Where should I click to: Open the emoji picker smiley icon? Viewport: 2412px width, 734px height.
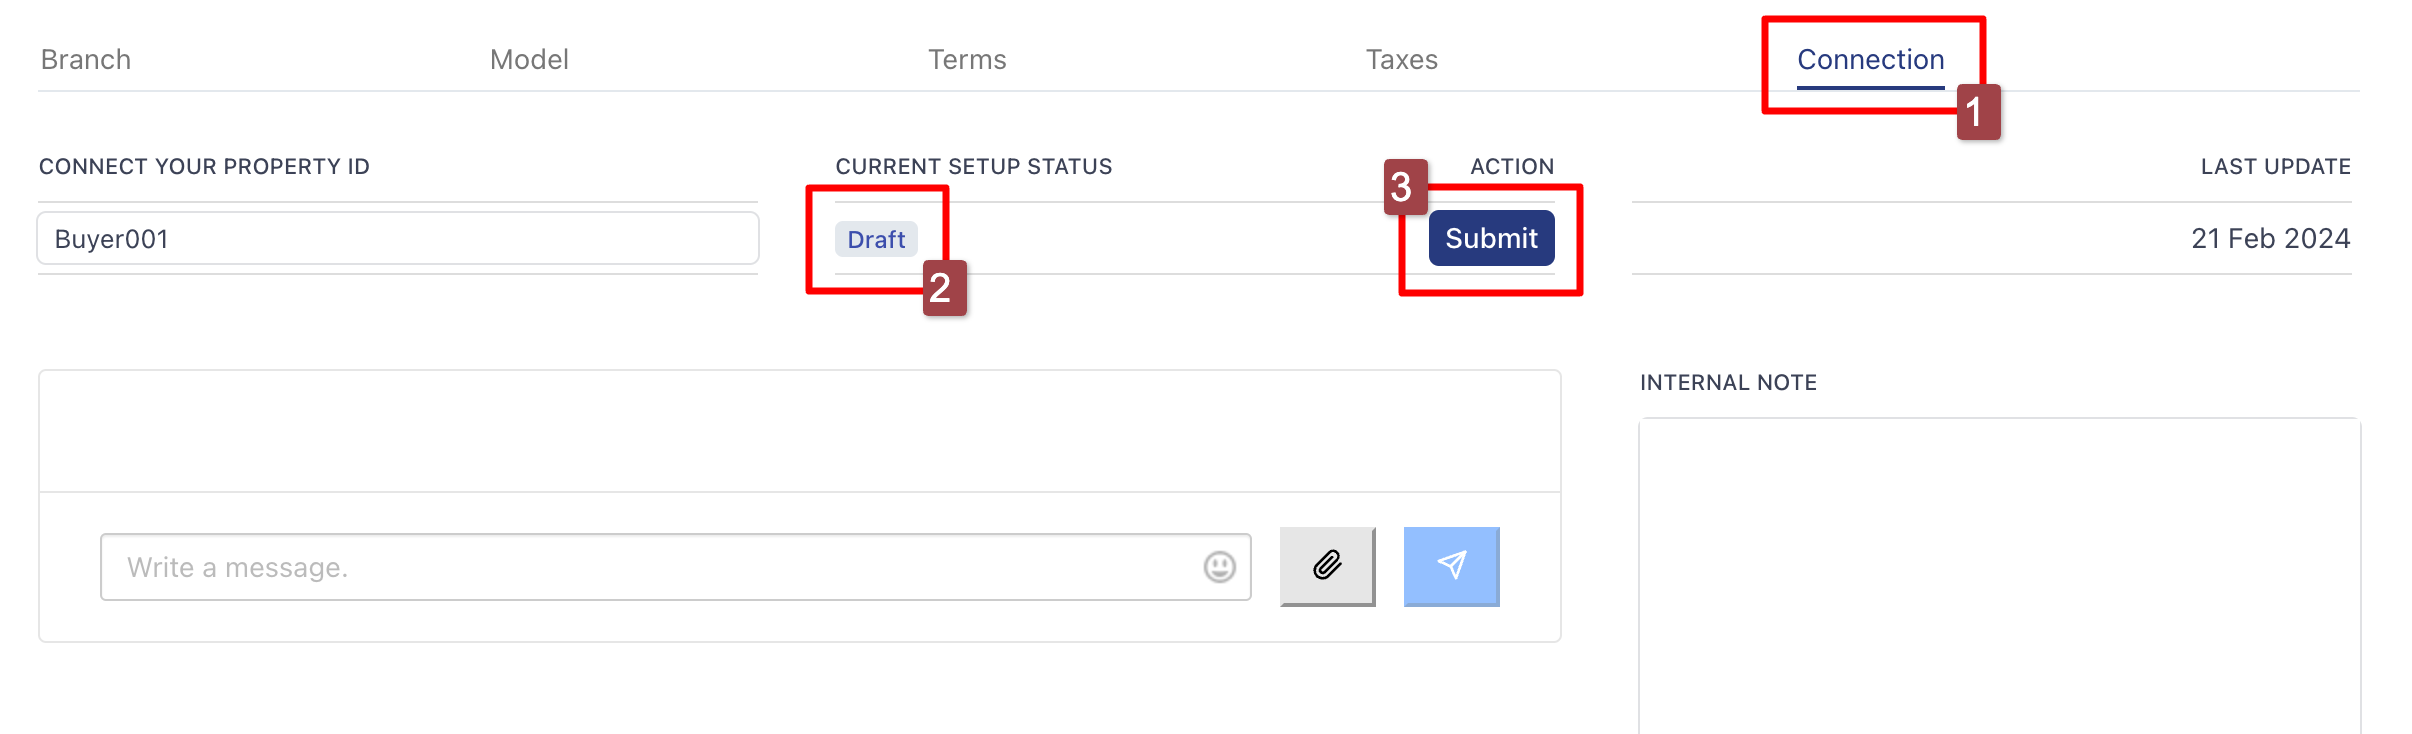(x=1219, y=567)
